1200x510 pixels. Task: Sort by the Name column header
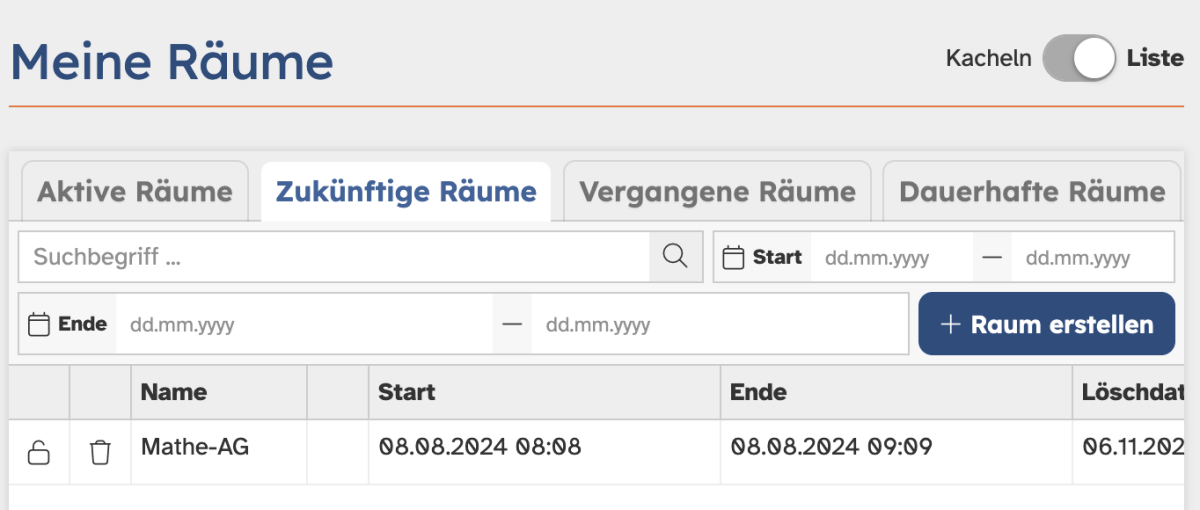(x=174, y=392)
